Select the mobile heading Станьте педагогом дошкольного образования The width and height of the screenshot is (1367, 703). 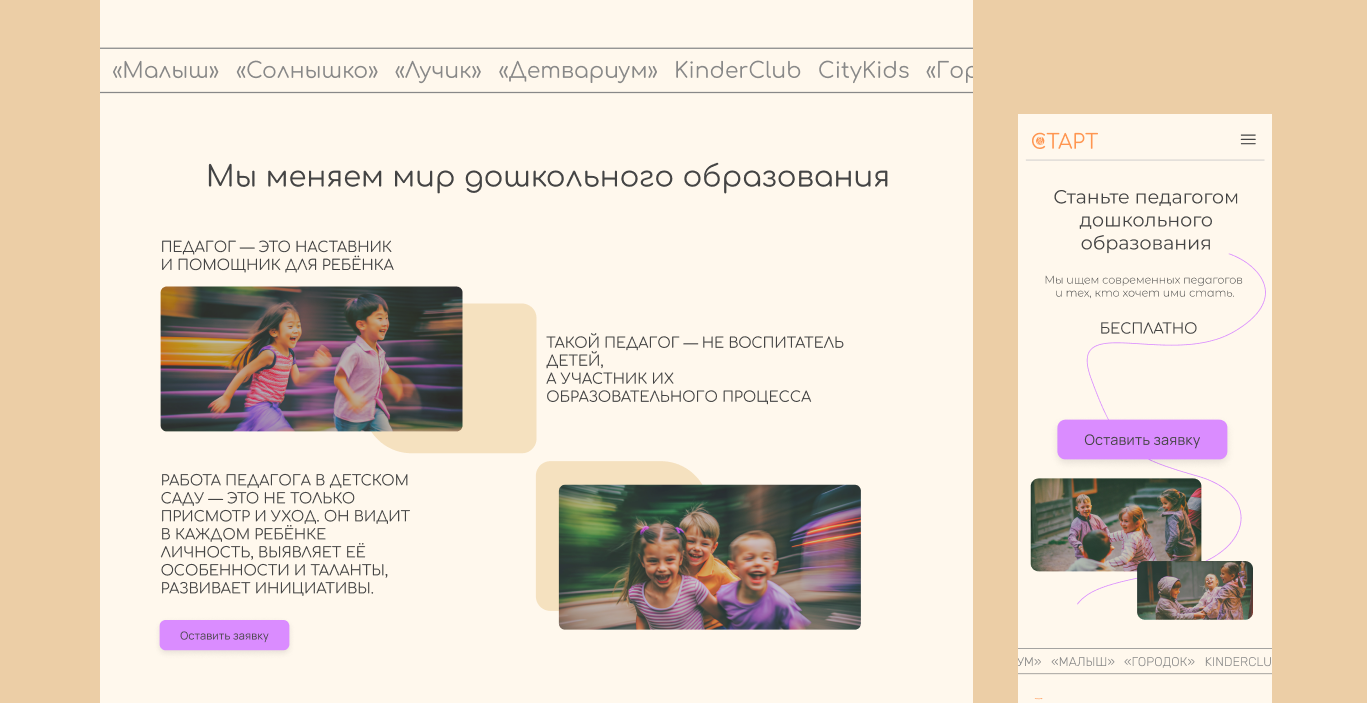coord(1145,220)
